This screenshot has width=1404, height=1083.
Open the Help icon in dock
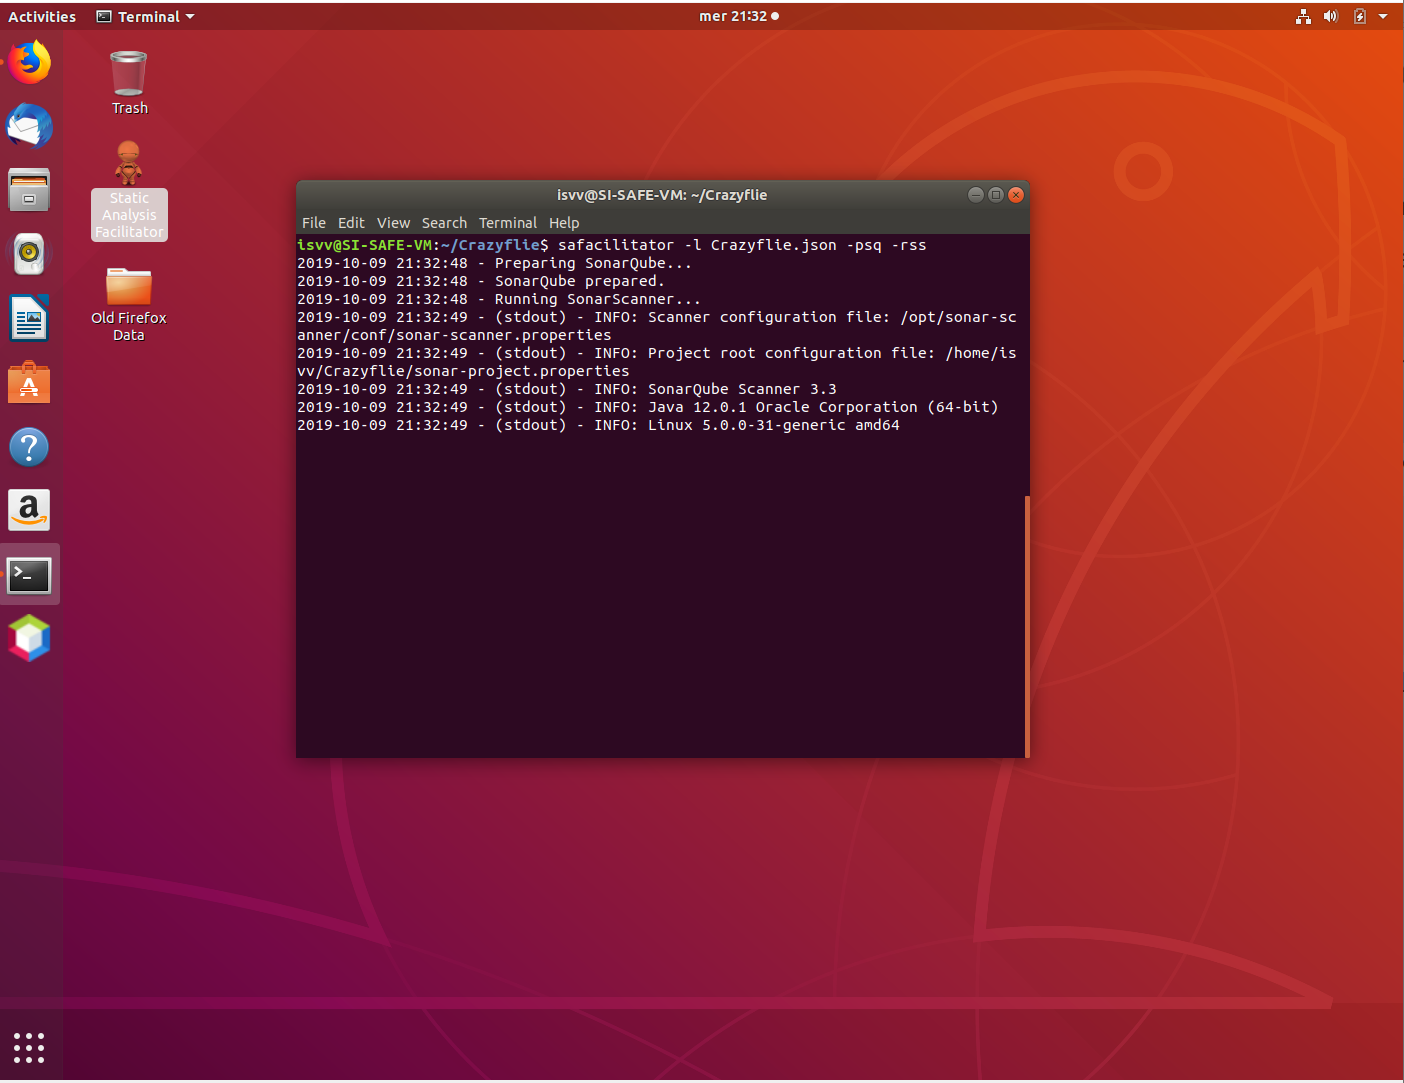pos(29,447)
